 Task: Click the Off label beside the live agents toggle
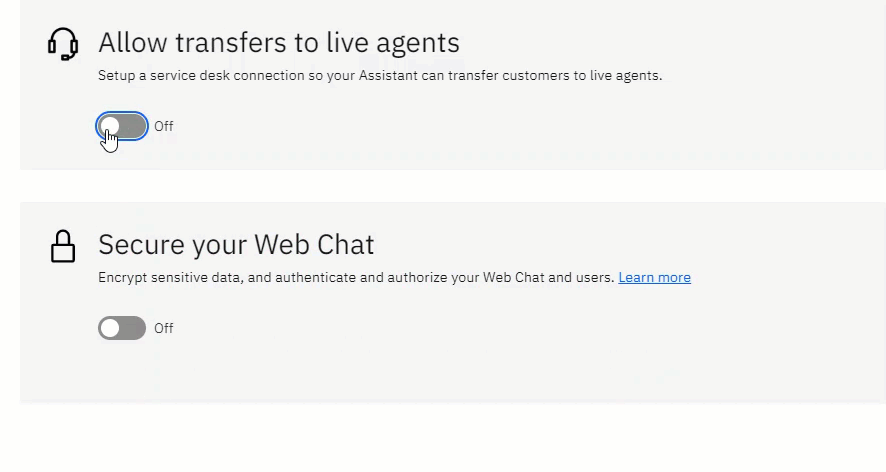tap(164, 126)
